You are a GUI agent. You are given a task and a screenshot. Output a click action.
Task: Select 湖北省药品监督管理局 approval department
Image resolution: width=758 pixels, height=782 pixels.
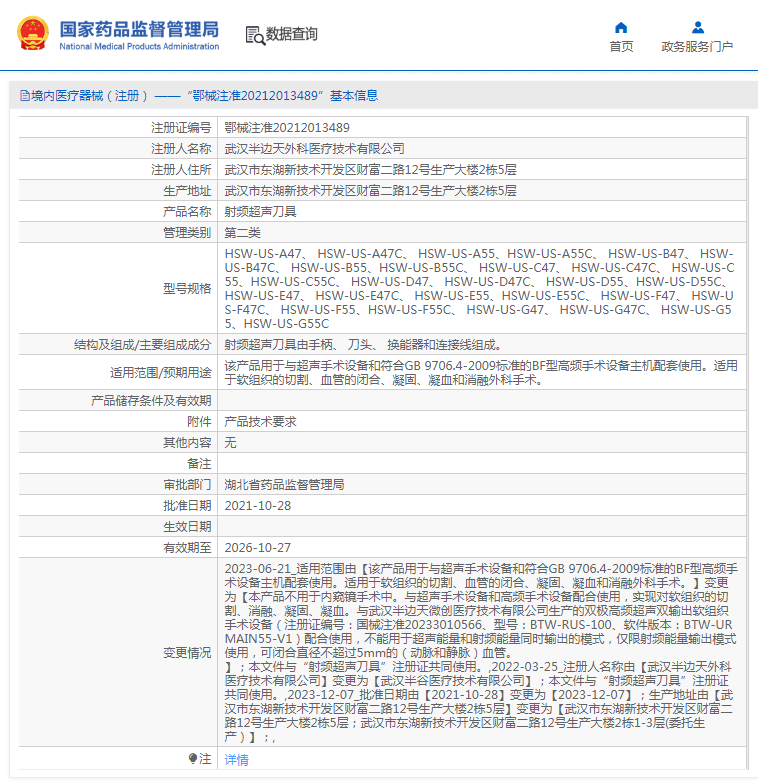click(x=284, y=484)
